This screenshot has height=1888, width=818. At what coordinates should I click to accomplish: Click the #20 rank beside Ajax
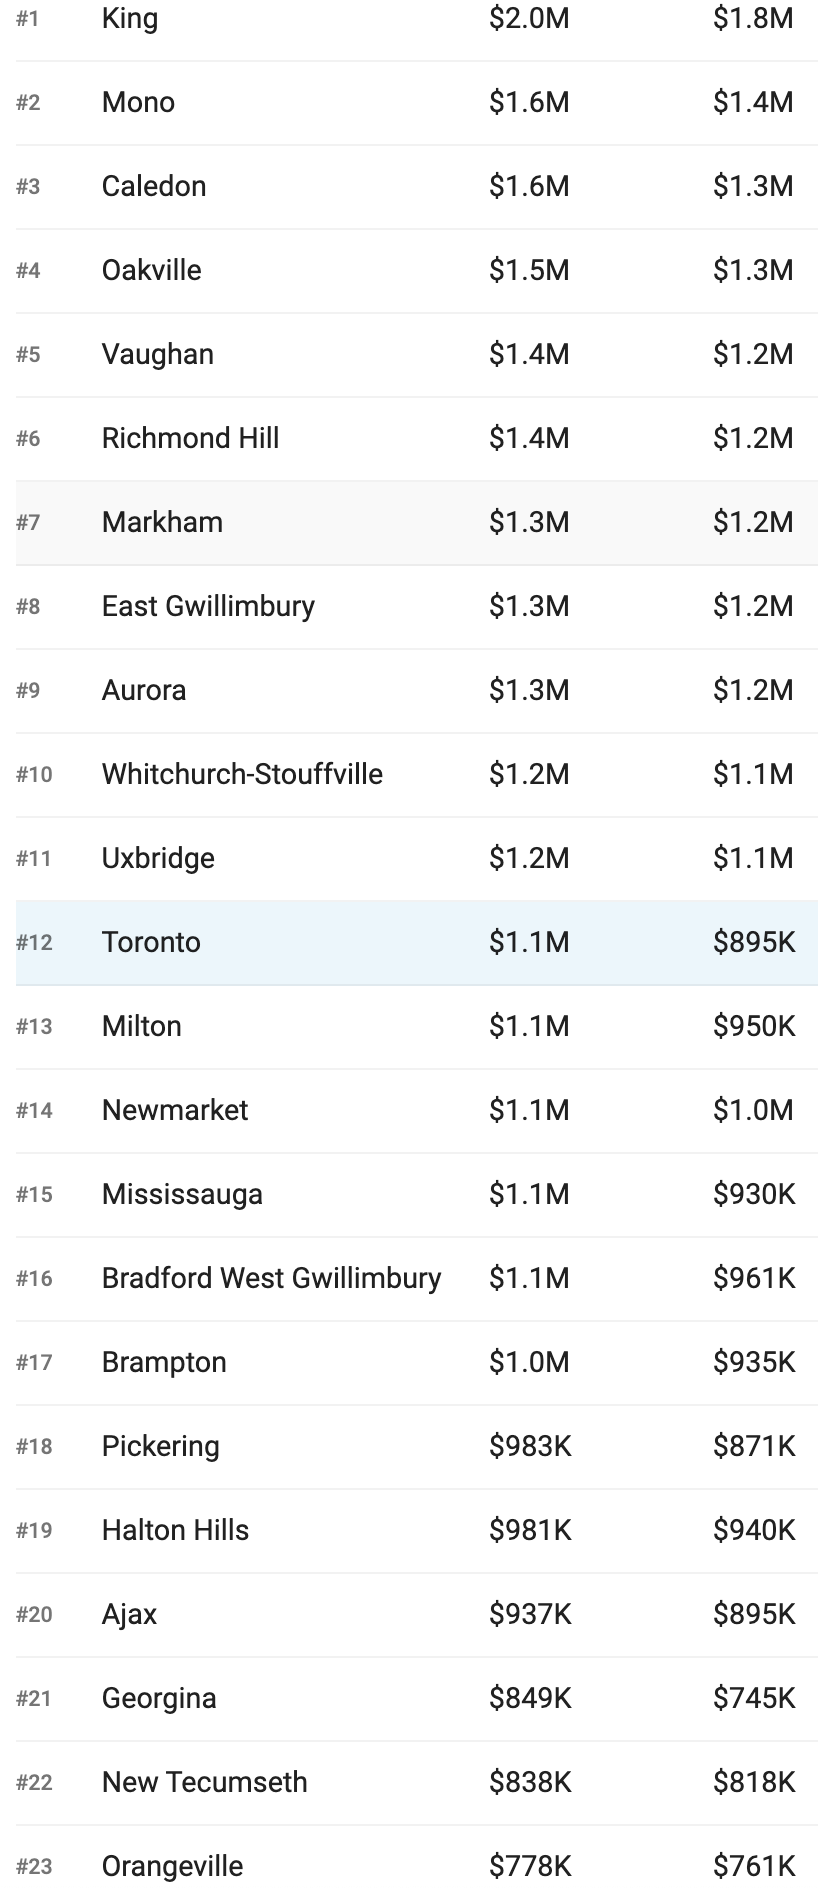(34, 1614)
